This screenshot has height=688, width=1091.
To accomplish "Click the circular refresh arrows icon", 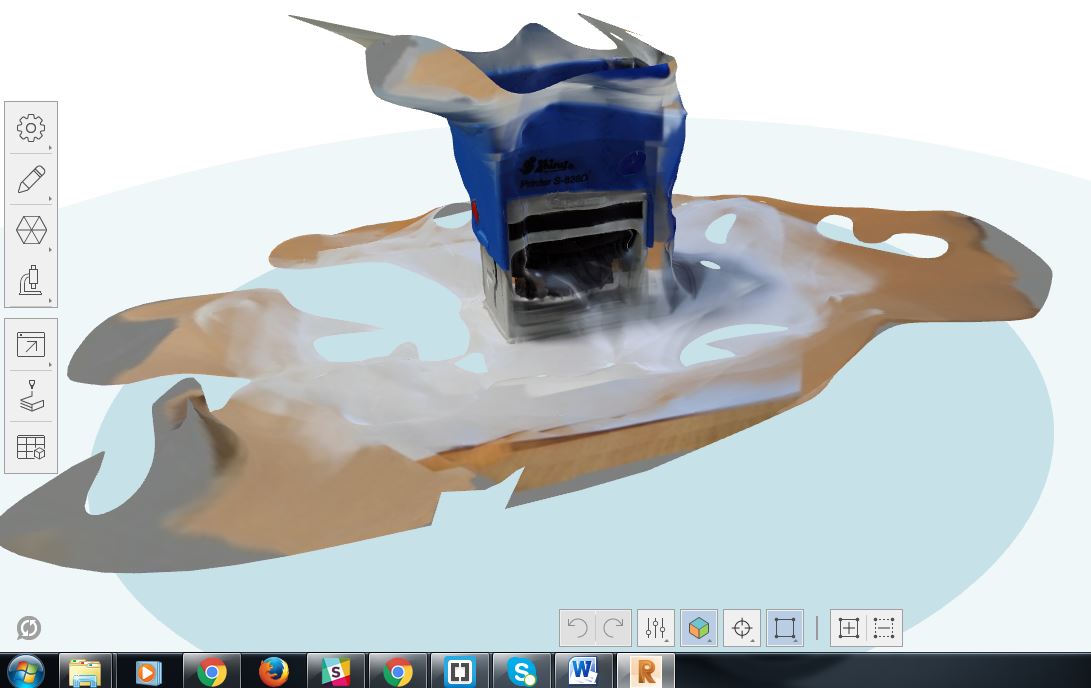I will tap(29, 627).
